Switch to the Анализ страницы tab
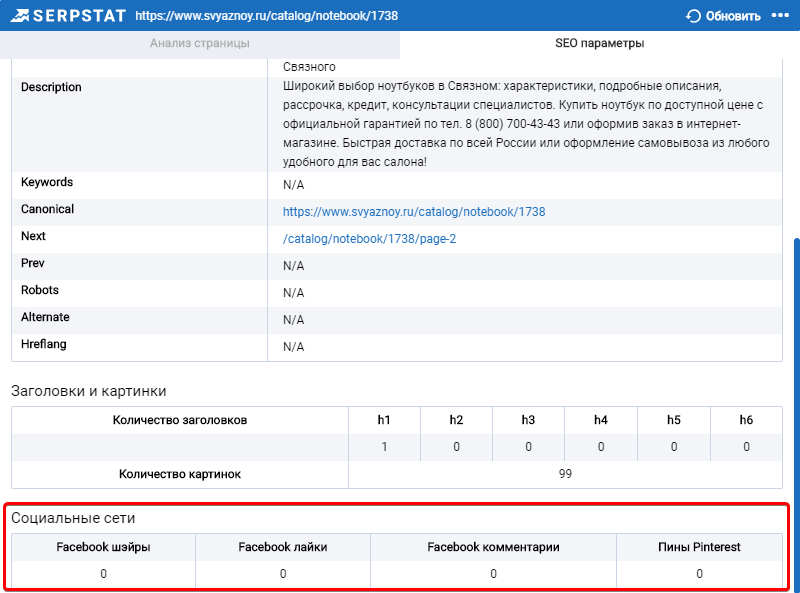The width and height of the screenshot is (800, 593). point(199,43)
